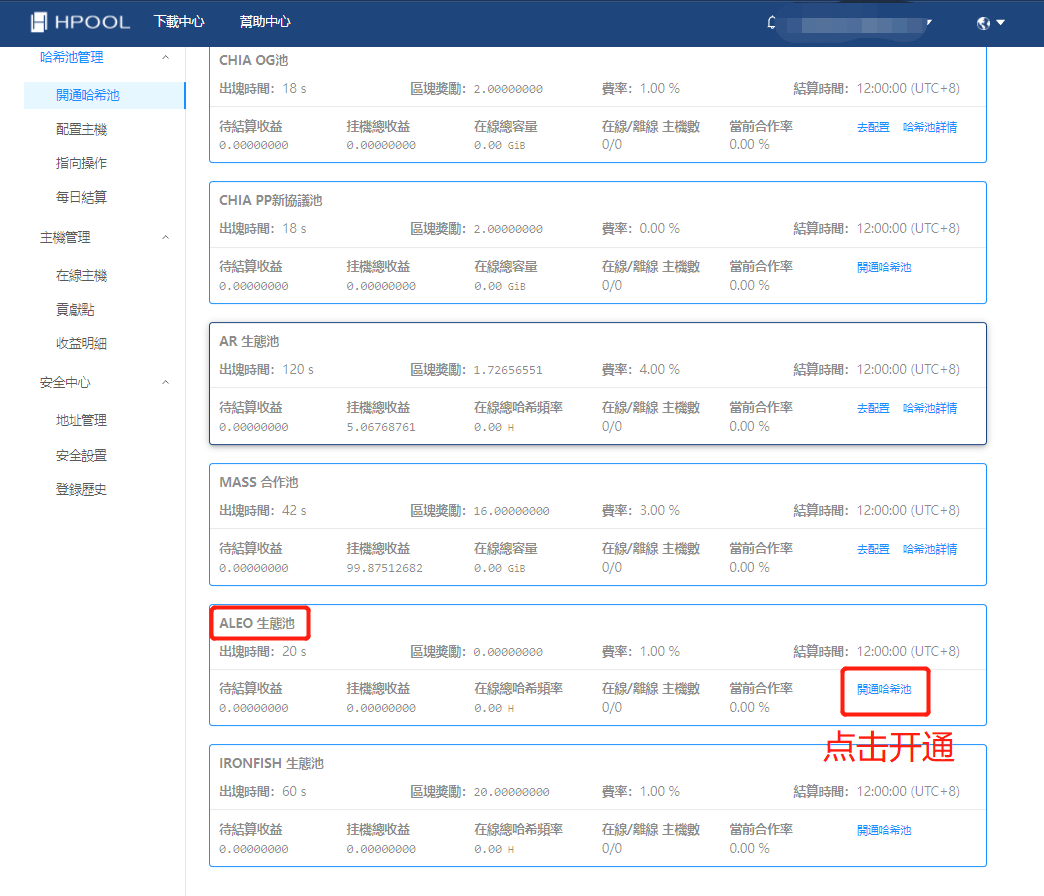This screenshot has width=1044, height=896.
Task: Collapse the 安全中心 sidebar section
Action: pos(166,383)
